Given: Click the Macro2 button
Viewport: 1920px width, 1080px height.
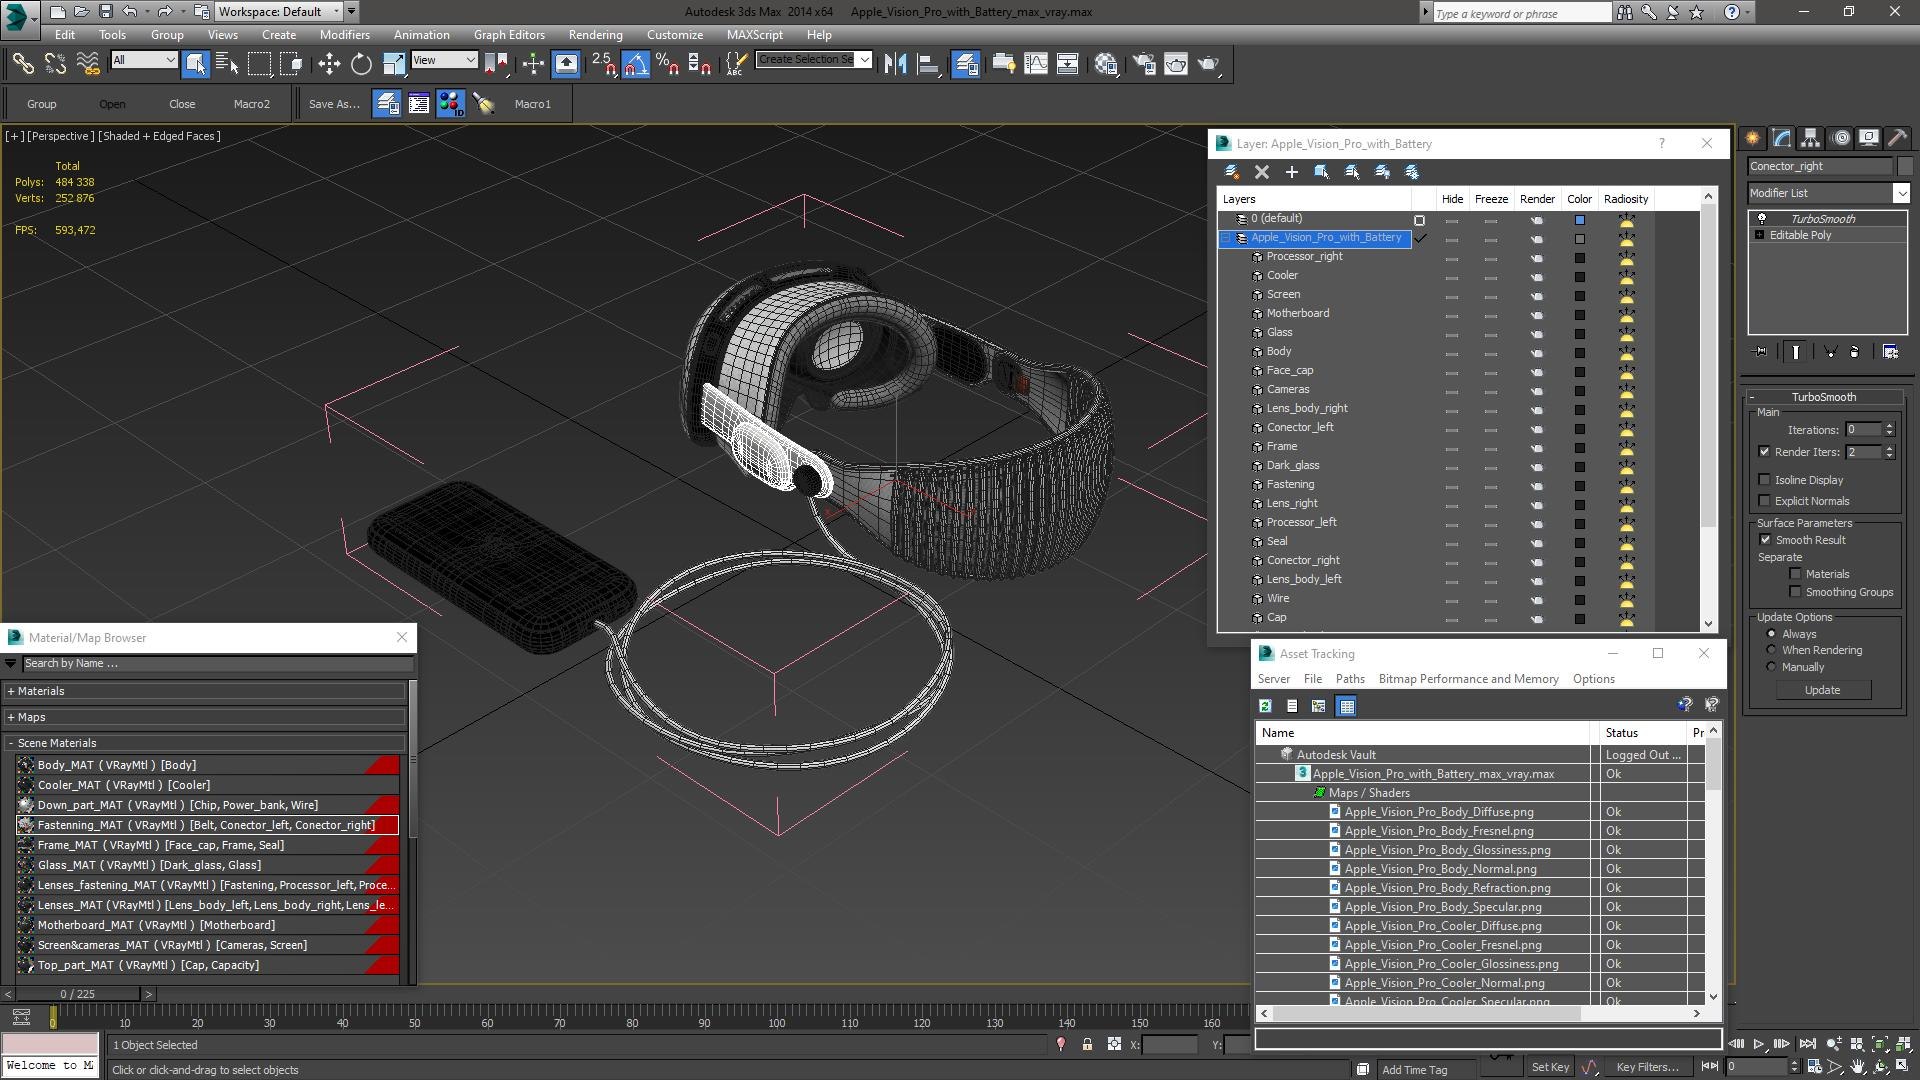Looking at the screenshot, I should [x=251, y=104].
